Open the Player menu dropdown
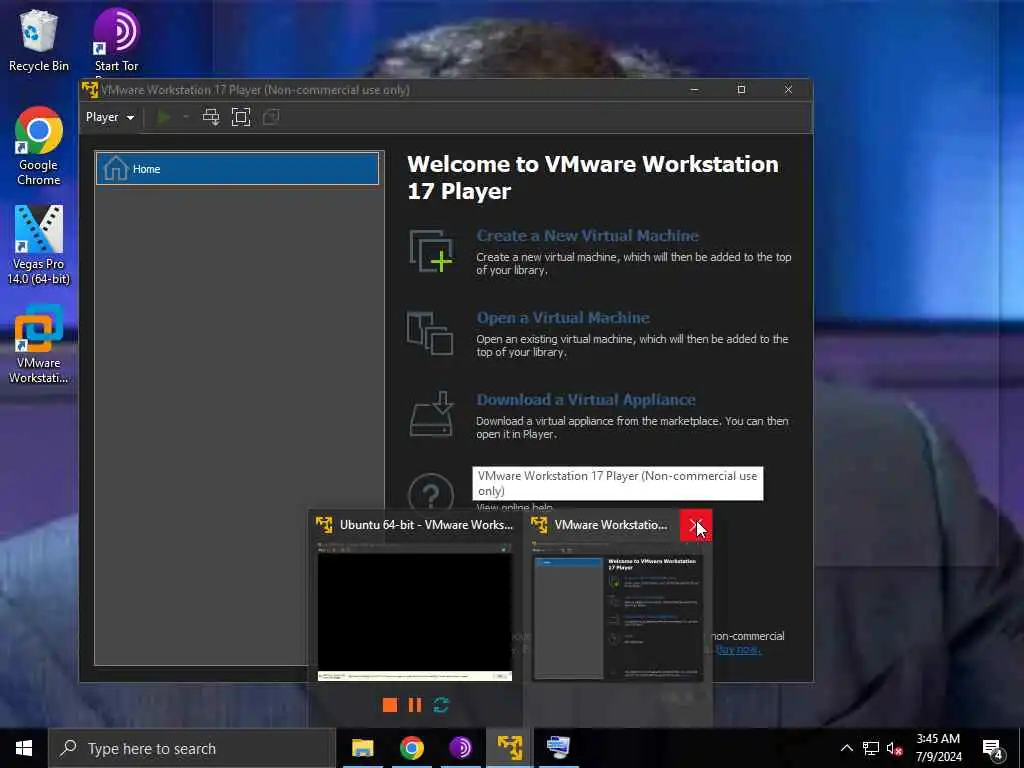The height and width of the screenshot is (768, 1024). (110, 117)
